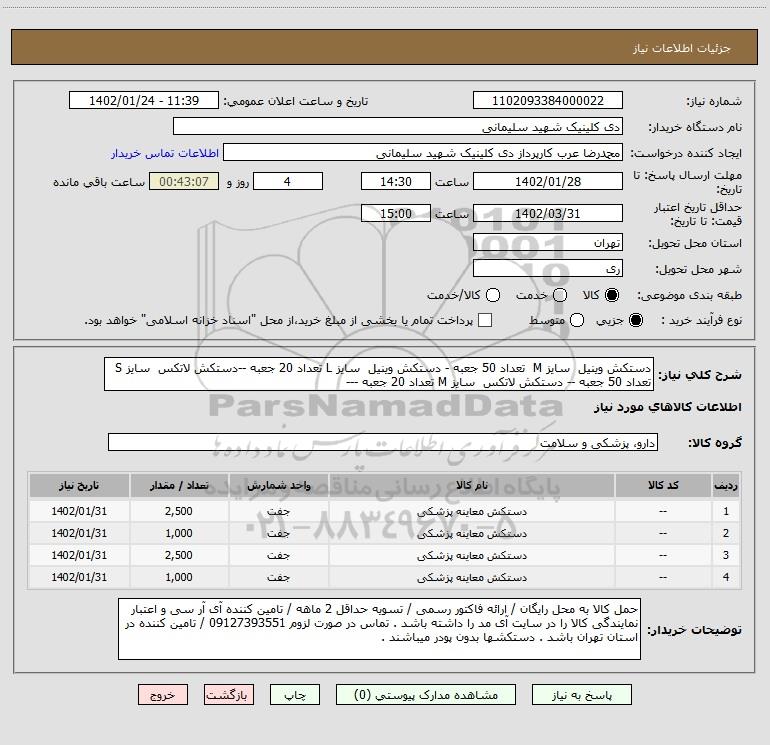Image resolution: width=770 pixels, height=745 pixels.
Task: Click the کد کالا column header
Action: (663, 485)
